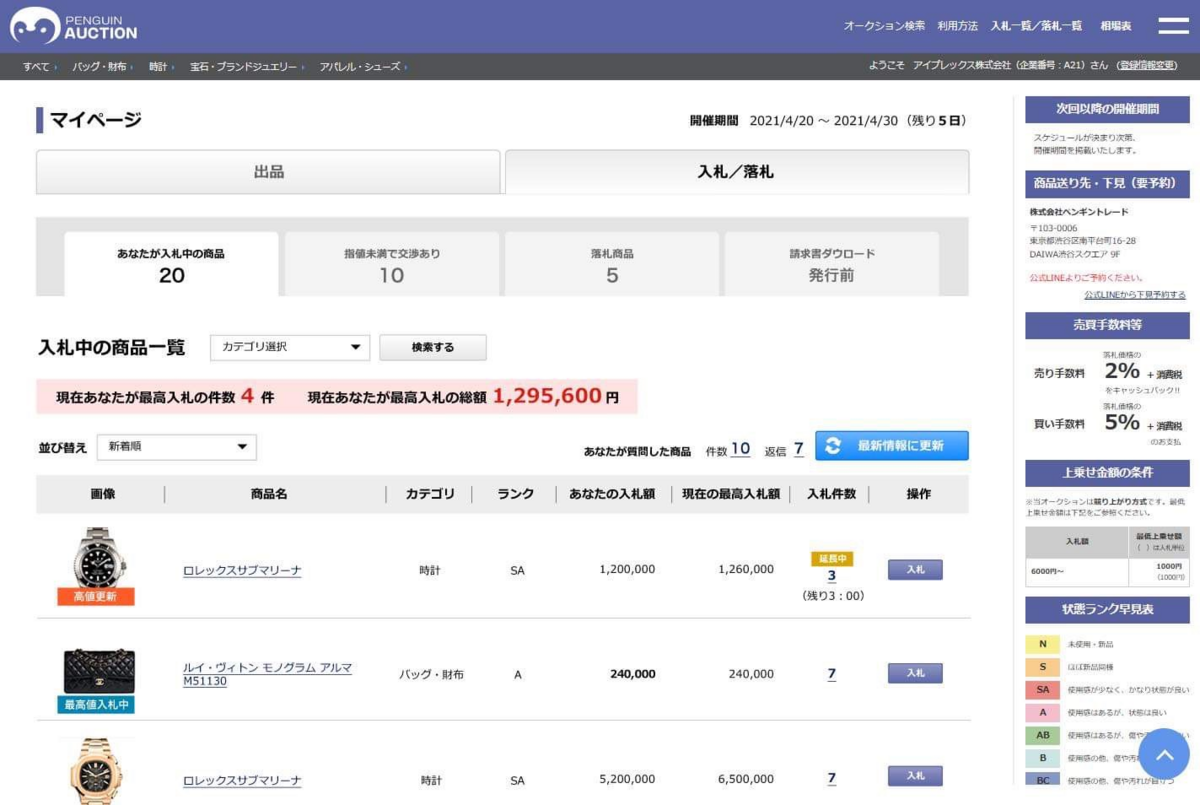Click the 次回以降の開催期間 sidebar heading
This screenshot has height=805, width=1200.
tap(1107, 108)
